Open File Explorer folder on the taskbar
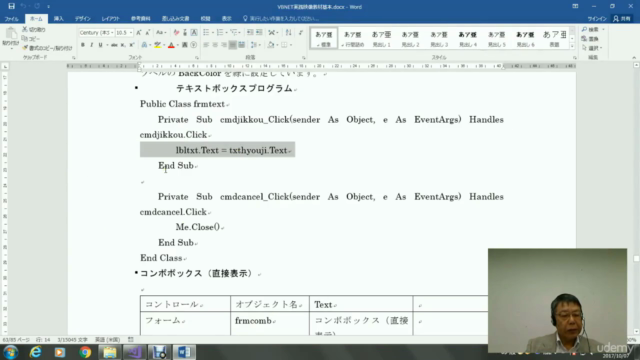The height and width of the screenshot is (360, 640). pos(109,352)
